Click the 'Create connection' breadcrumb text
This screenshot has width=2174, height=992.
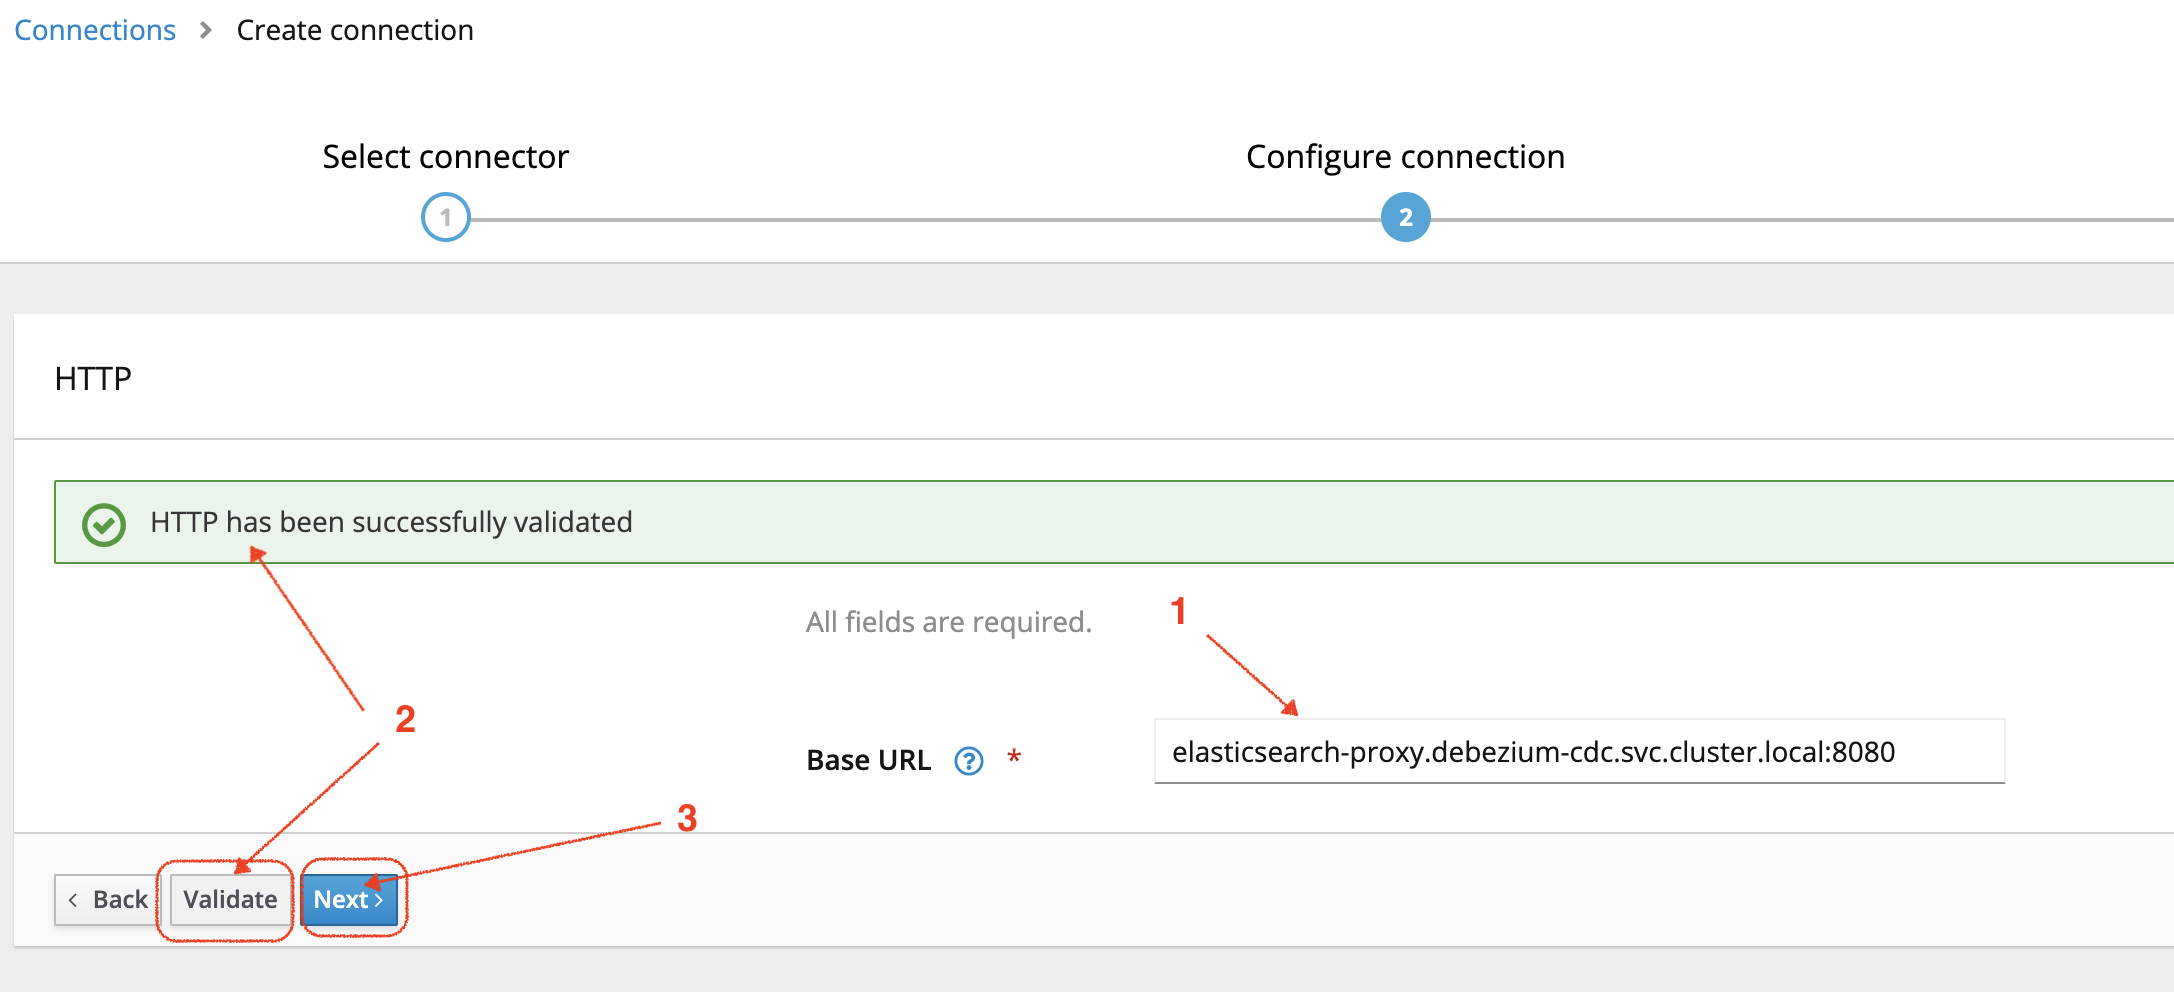[x=355, y=31]
